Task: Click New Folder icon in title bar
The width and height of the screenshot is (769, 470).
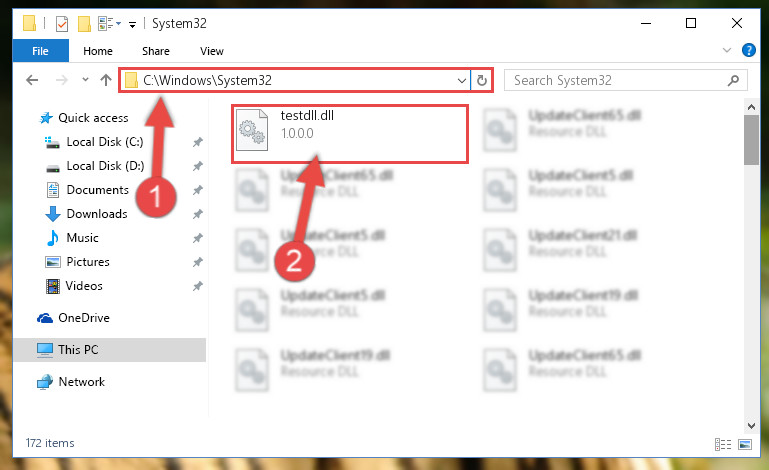Action: [84, 23]
